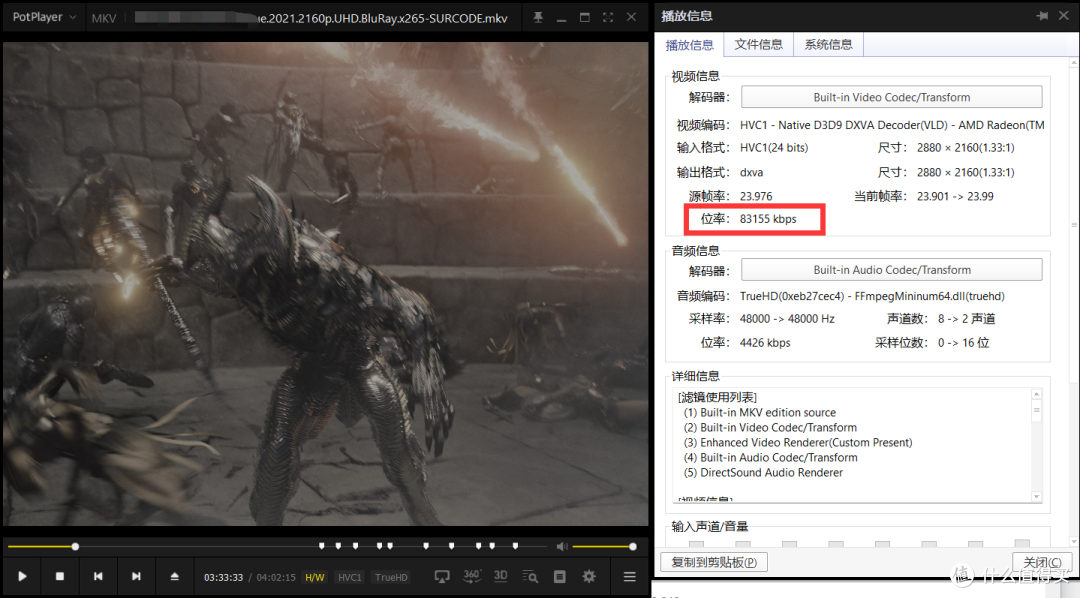Click the 关闭(C) button
This screenshot has height=598, width=1080.
pyautogui.click(x=1041, y=562)
